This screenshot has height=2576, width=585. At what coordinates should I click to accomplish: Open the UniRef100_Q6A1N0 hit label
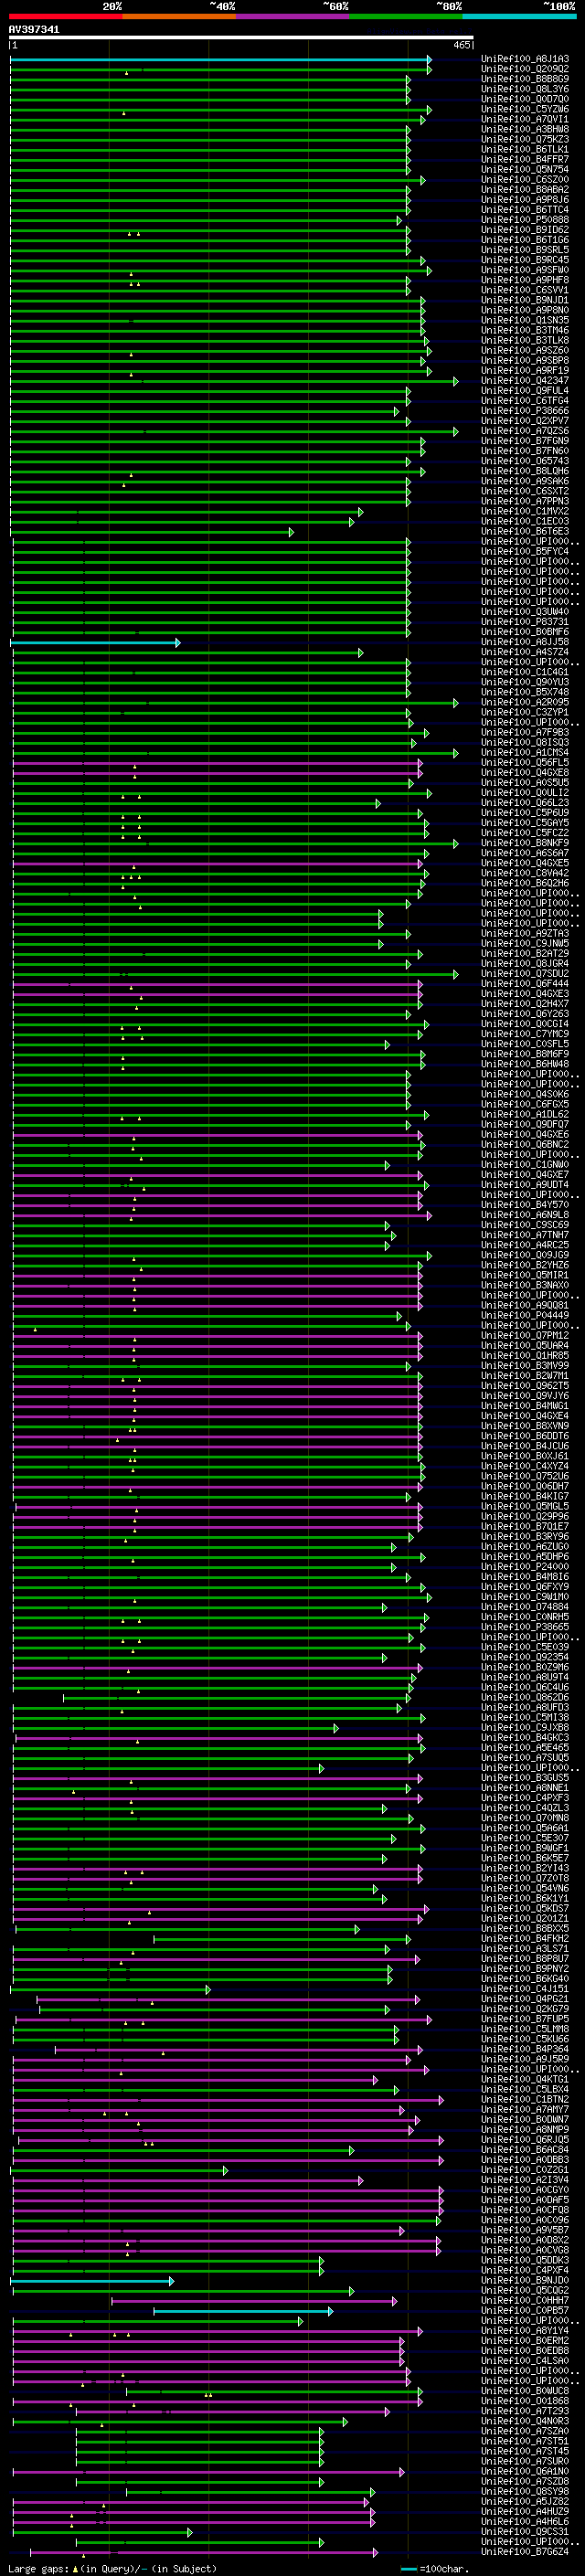click(525, 2472)
